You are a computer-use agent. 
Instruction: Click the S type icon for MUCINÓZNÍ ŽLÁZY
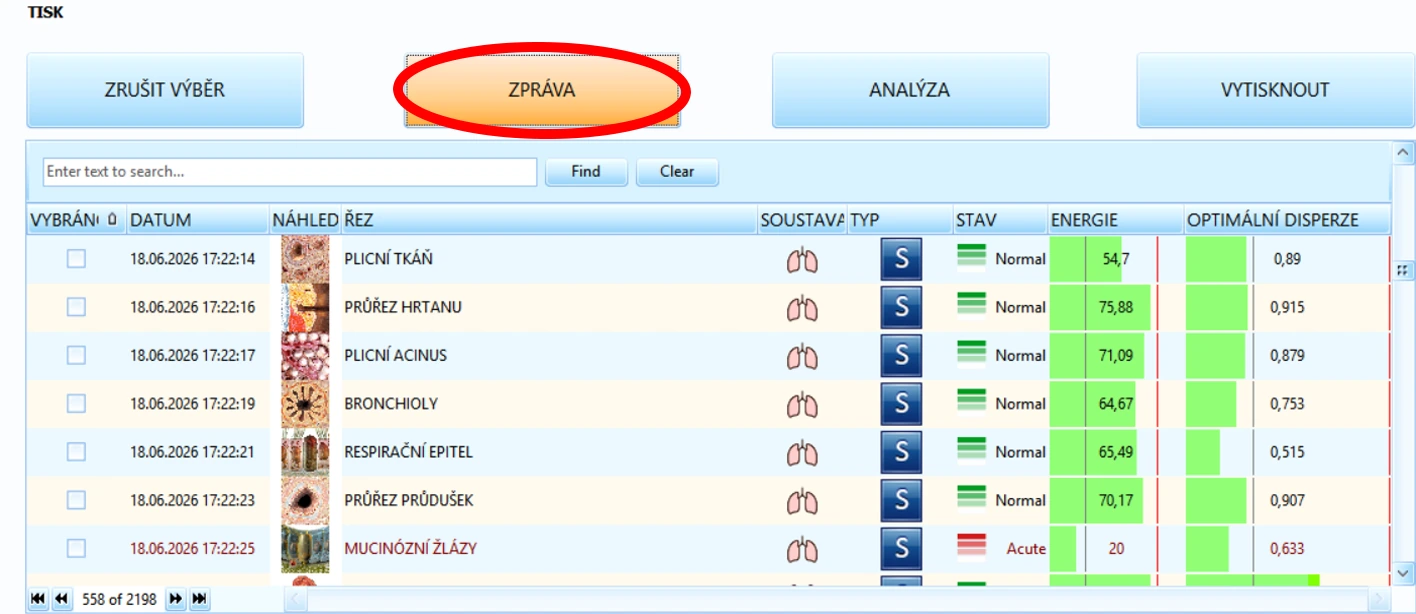pos(901,548)
